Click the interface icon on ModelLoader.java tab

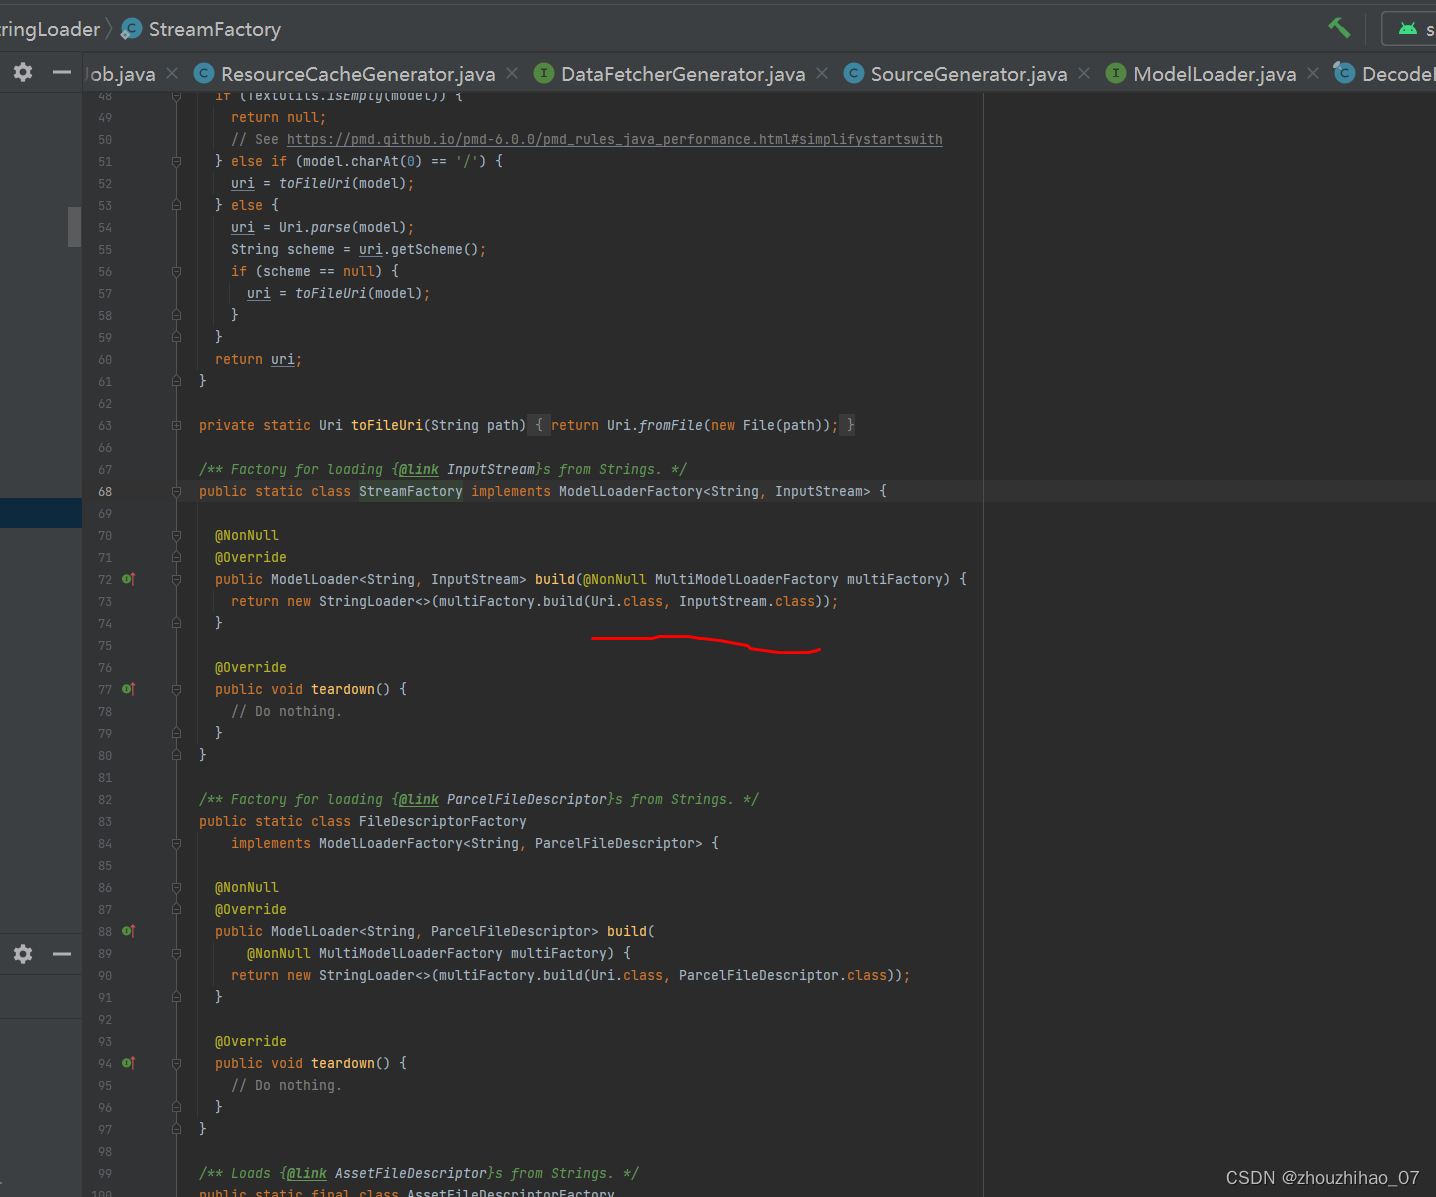point(1116,73)
